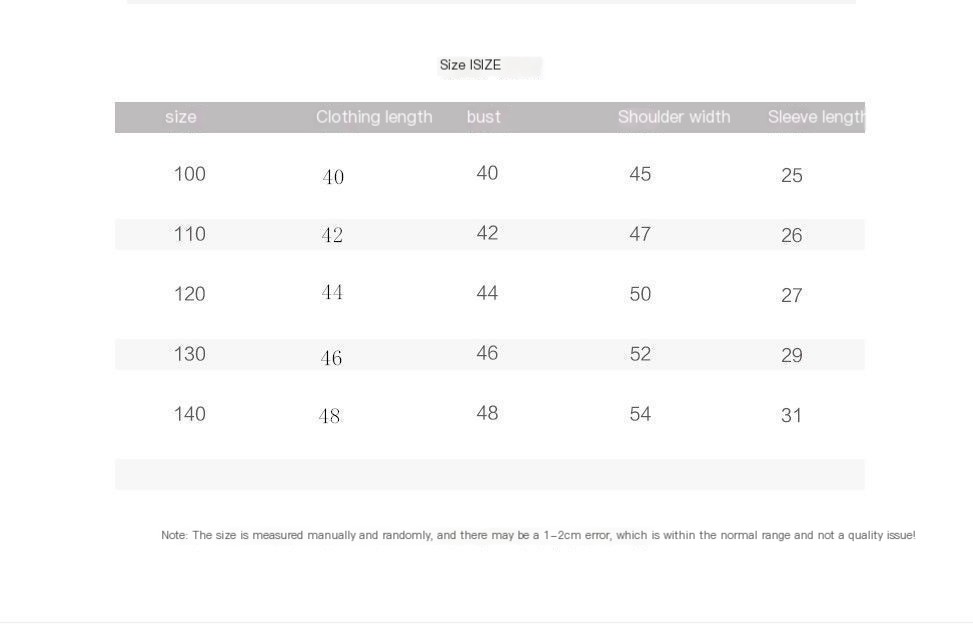Click size value 120 in the table
This screenshot has width=973, height=624.
(190, 294)
